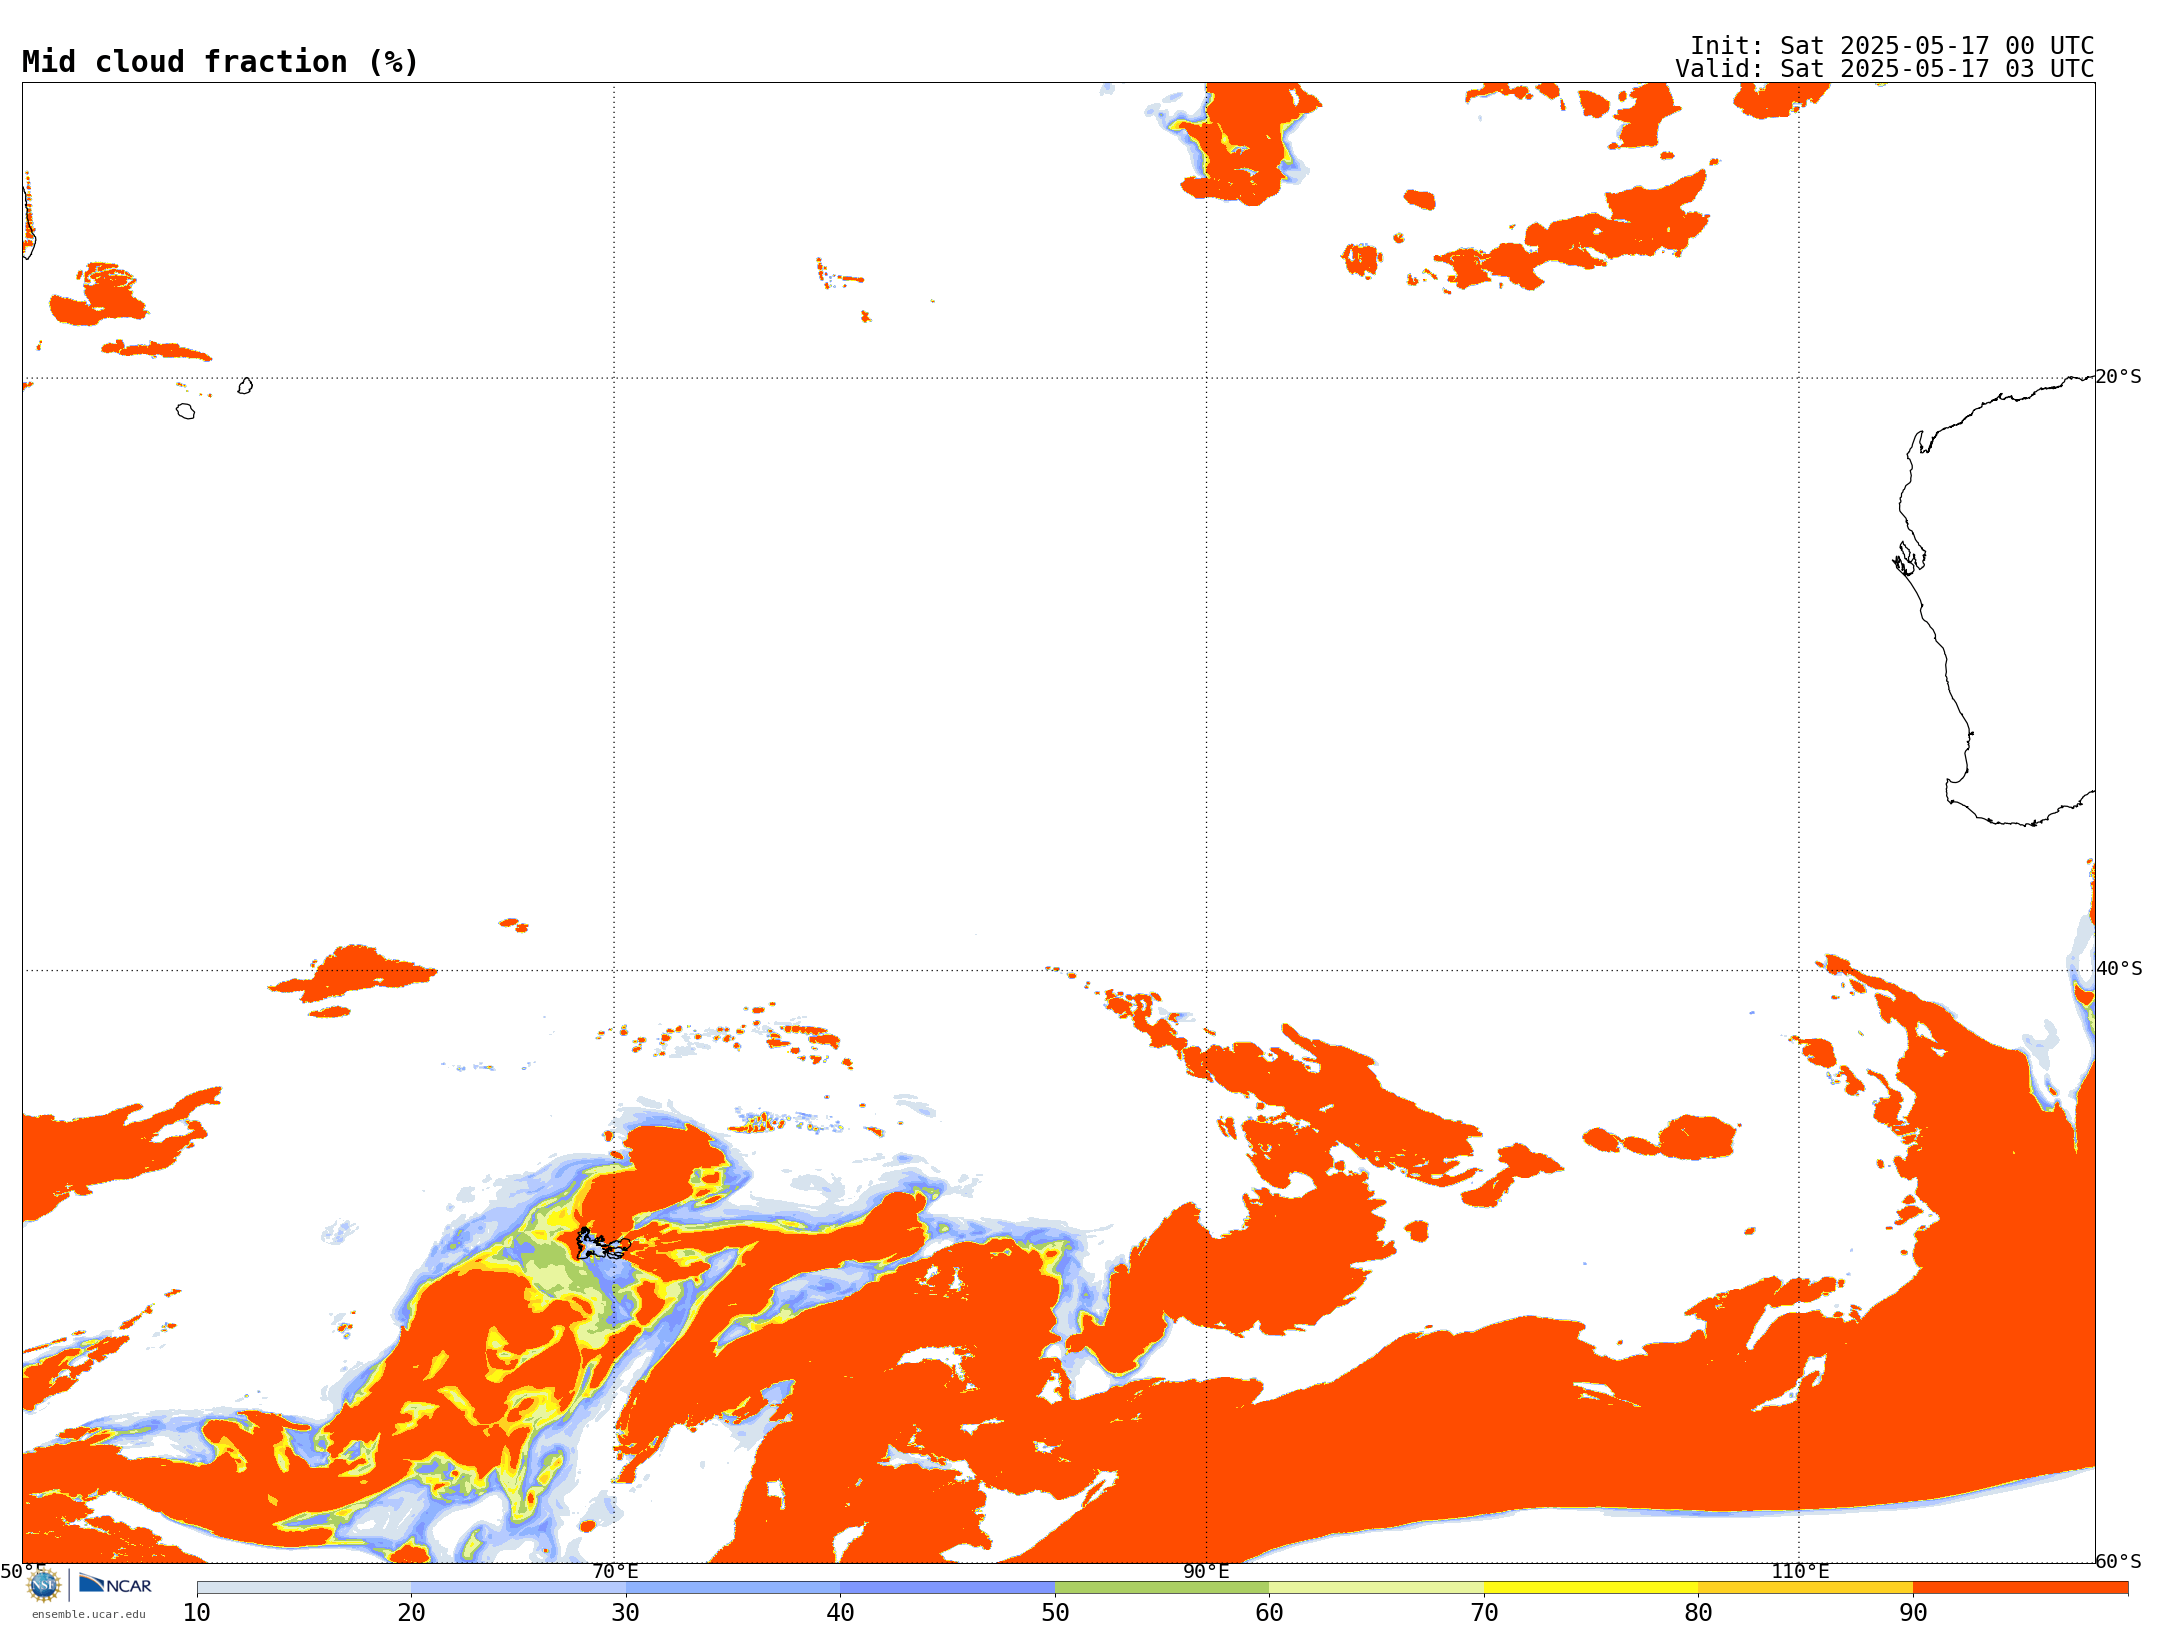Click the ensemble.ucar.edu text
The height and width of the screenshot is (1626, 2160).
tap(88, 1614)
